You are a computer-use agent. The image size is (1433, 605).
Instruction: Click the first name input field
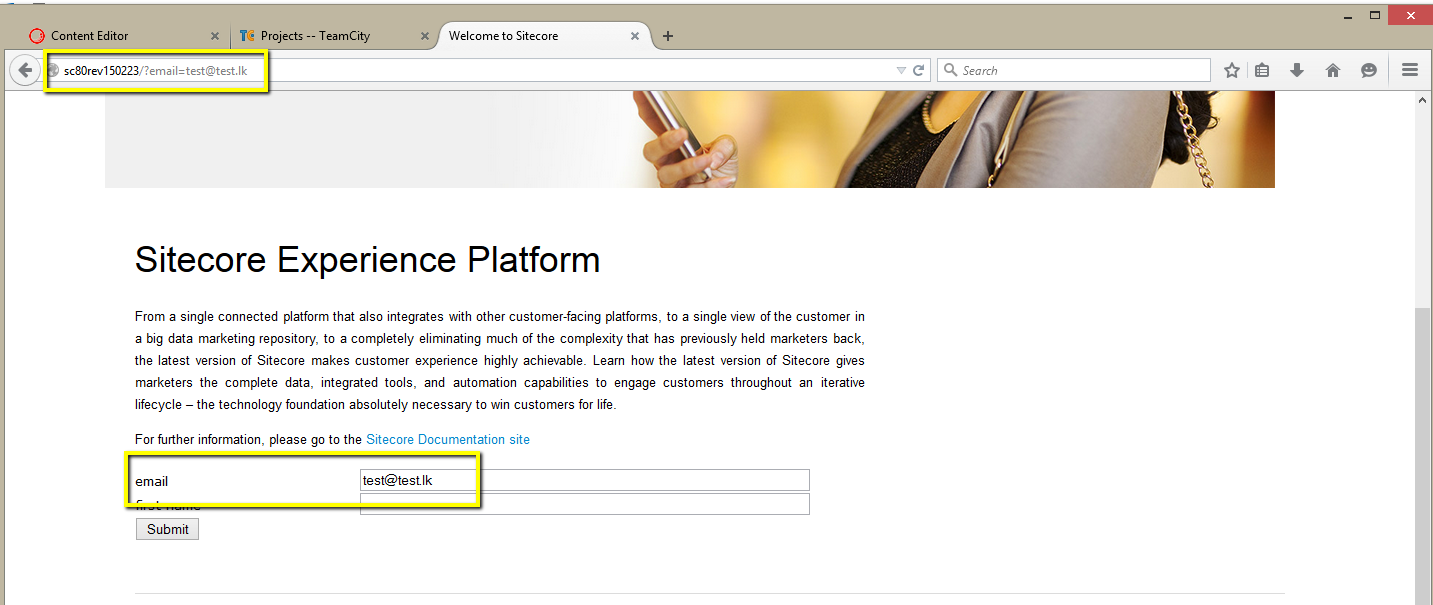[x=584, y=504]
